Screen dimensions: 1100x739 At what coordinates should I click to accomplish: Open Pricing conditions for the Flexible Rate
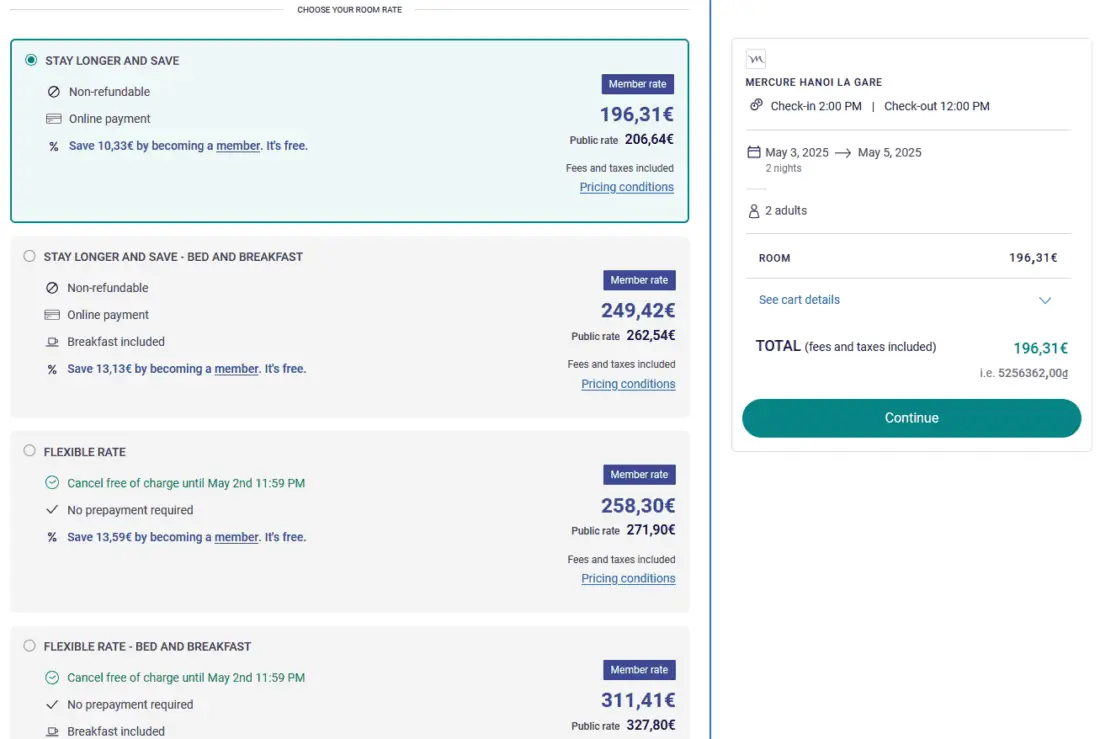pos(628,578)
